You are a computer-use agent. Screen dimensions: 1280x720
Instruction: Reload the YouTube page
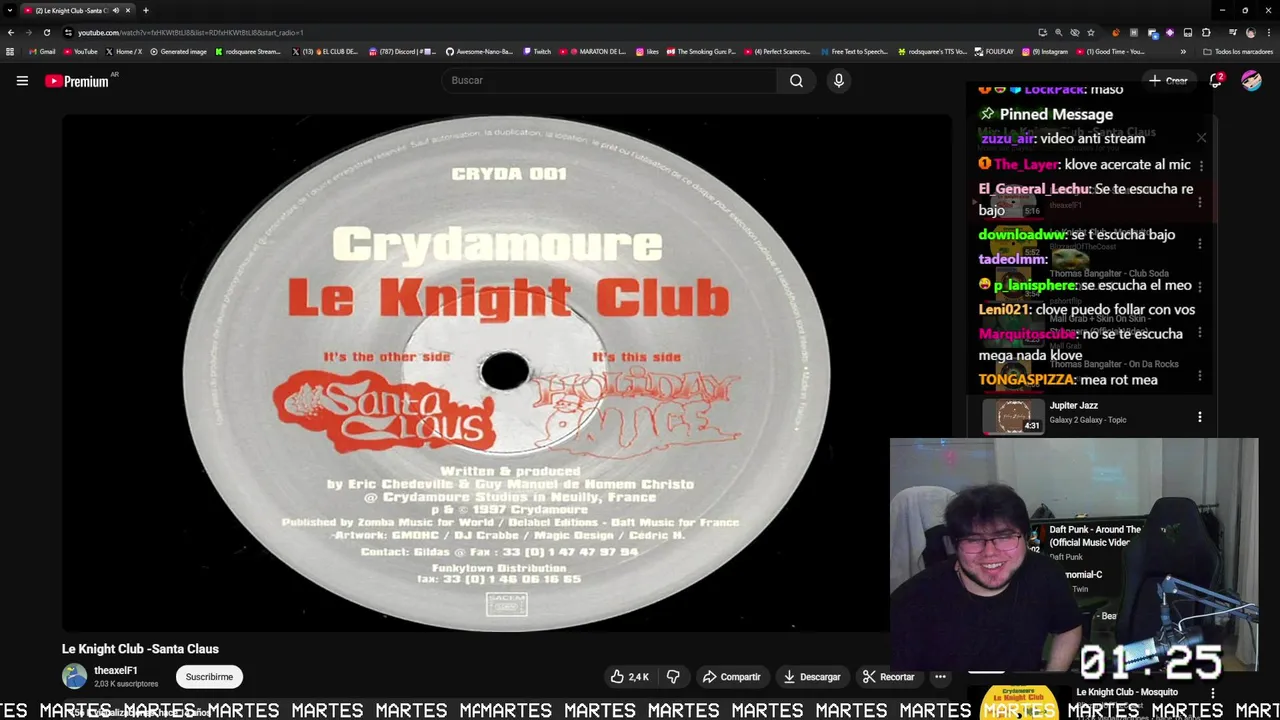click(x=46, y=32)
